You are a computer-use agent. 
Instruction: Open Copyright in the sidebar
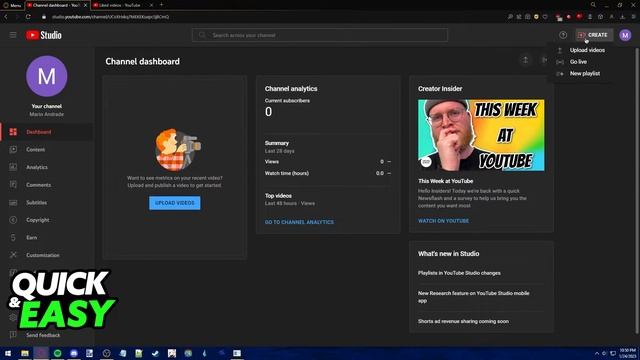point(47,220)
